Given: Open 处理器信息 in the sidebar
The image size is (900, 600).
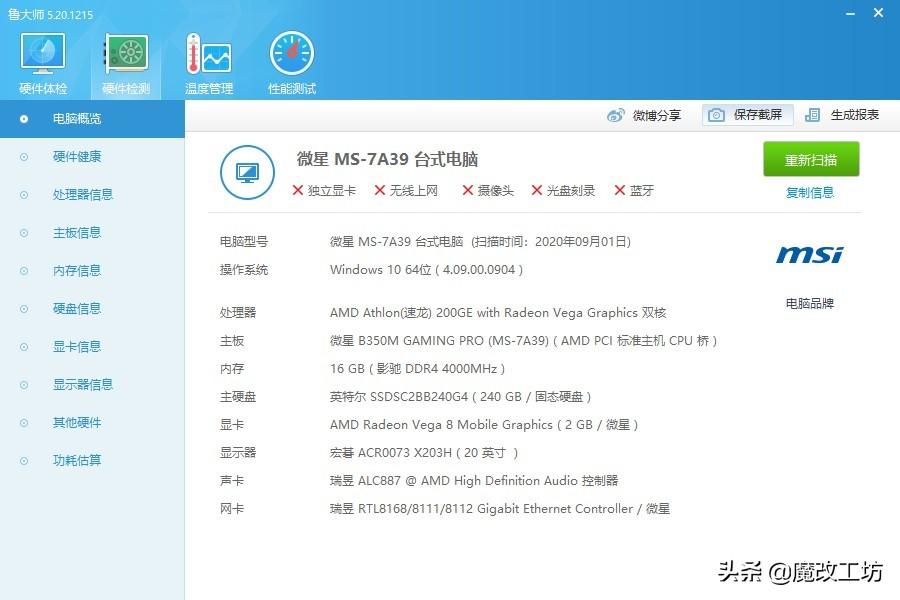Looking at the screenshot, I should 92,195.
